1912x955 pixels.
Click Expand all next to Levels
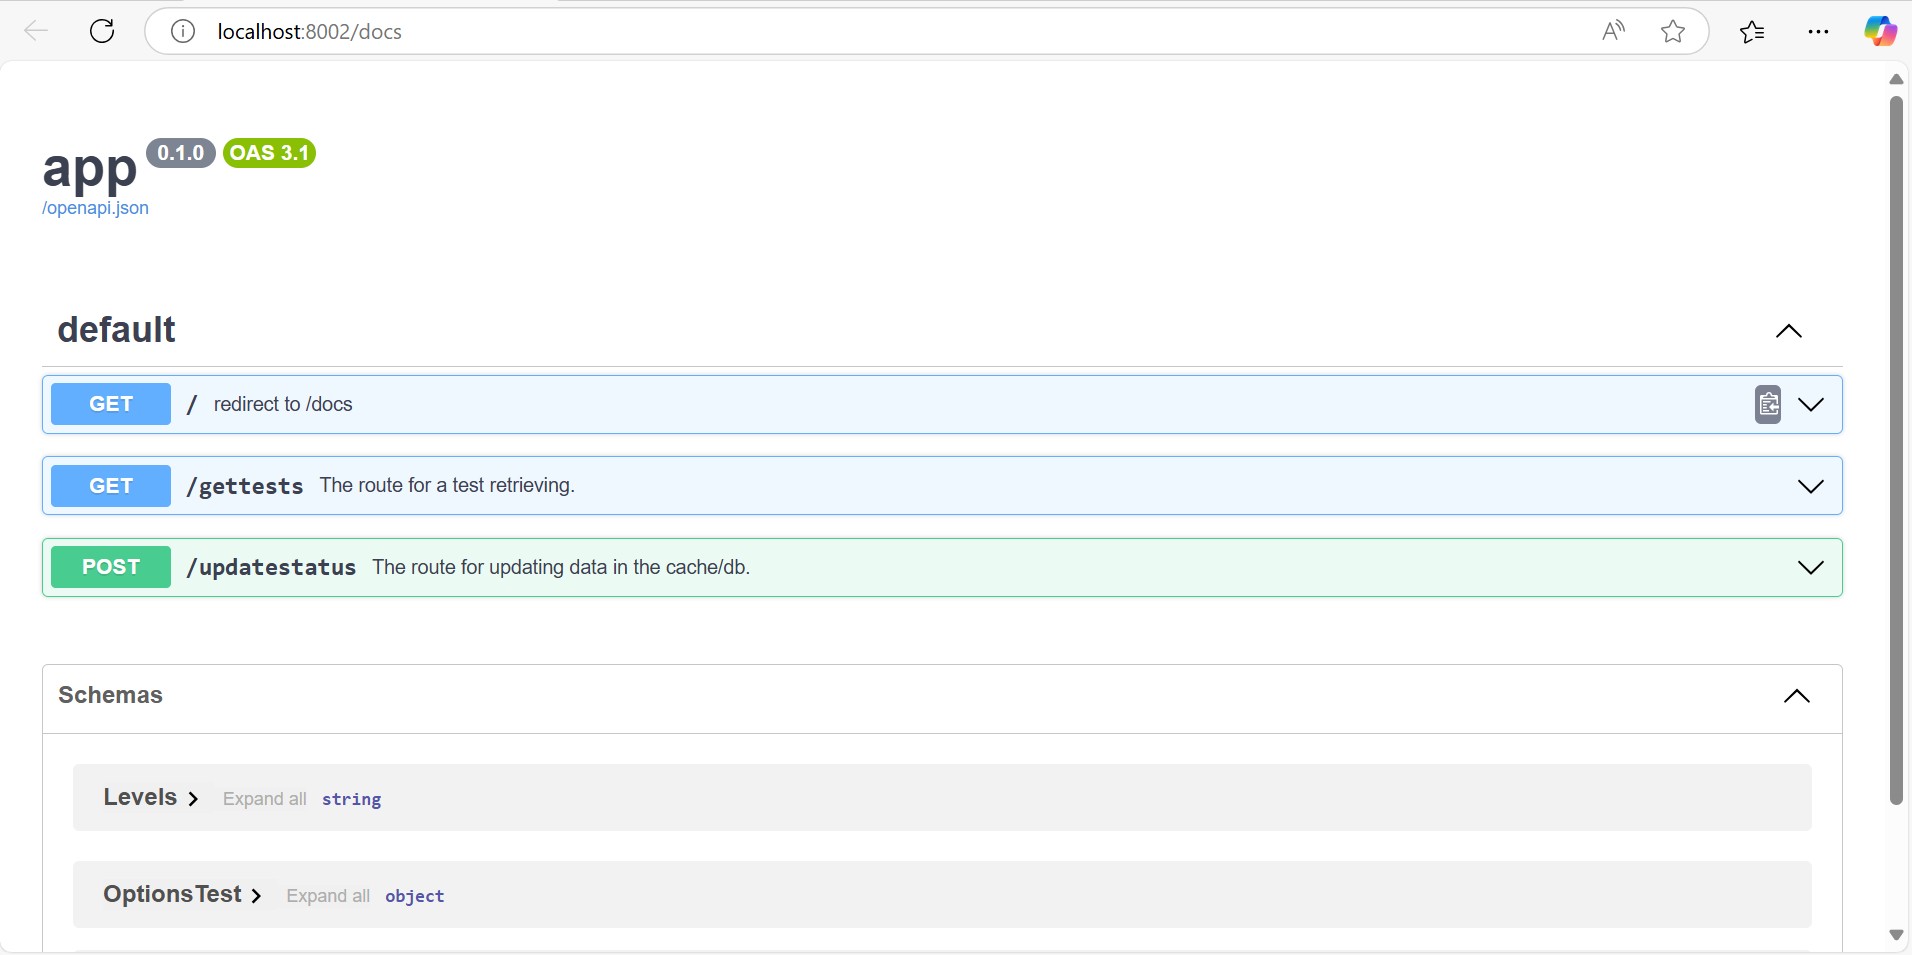[x=264, y=799]
